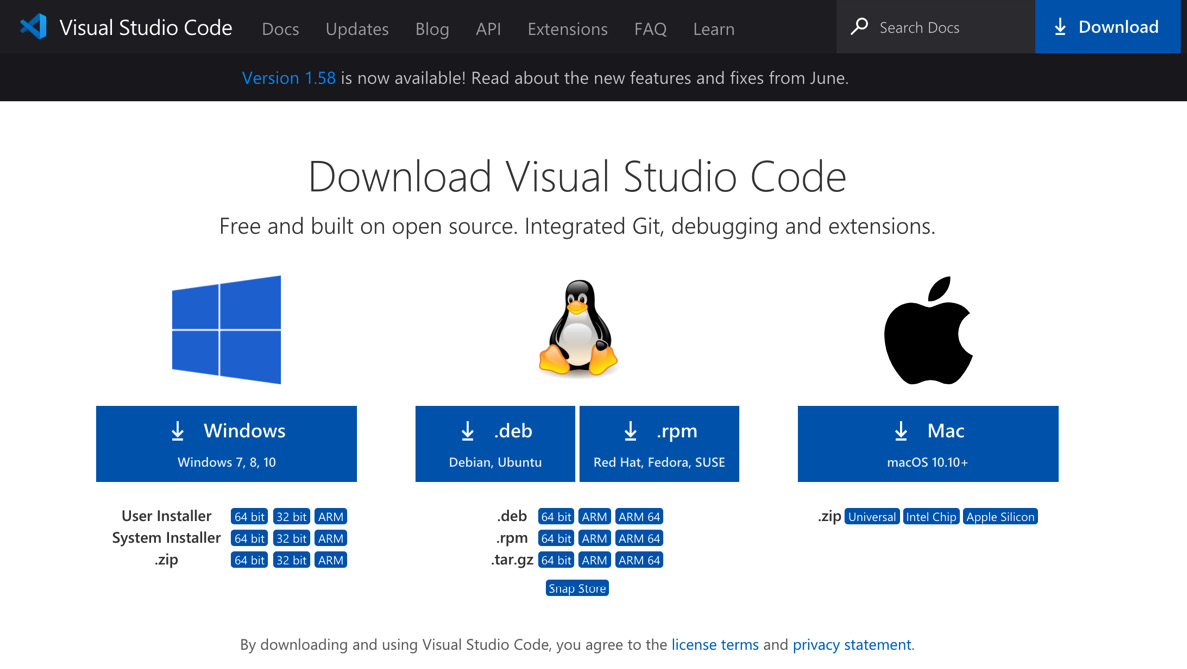Download the Windows installer button
Screen dimensions: 1187x669
(226, 443)
